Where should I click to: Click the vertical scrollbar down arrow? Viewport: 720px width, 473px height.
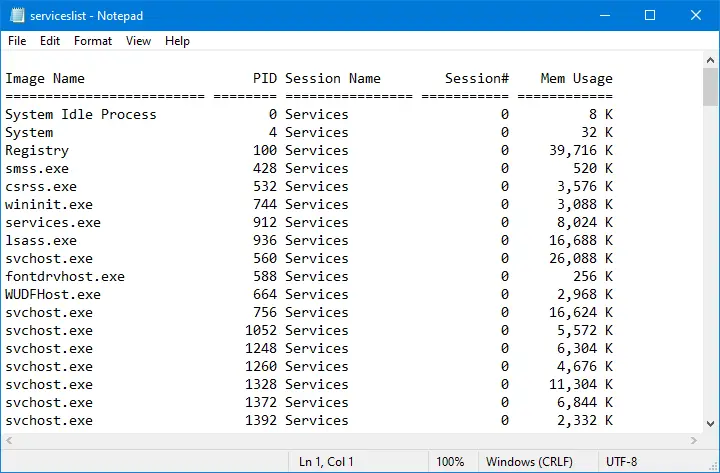click(710, 424)
